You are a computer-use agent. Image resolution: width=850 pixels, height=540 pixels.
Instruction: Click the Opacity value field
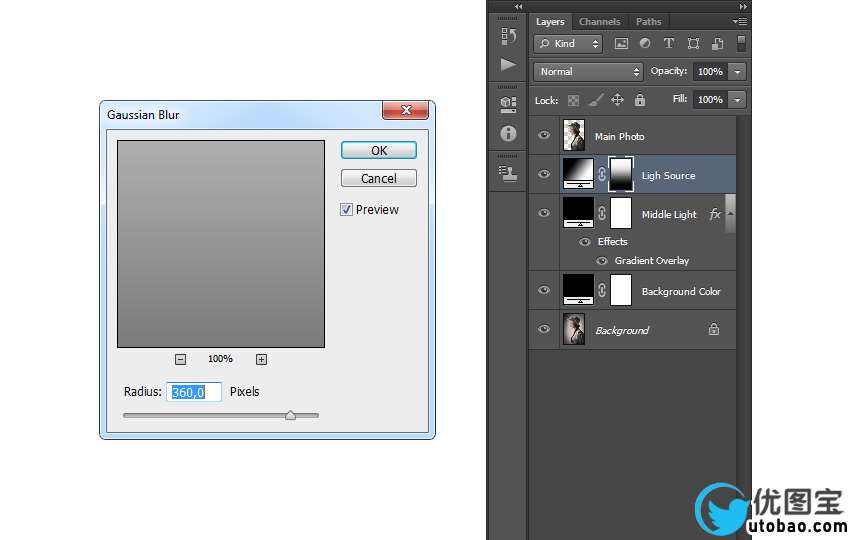(710, 72)
